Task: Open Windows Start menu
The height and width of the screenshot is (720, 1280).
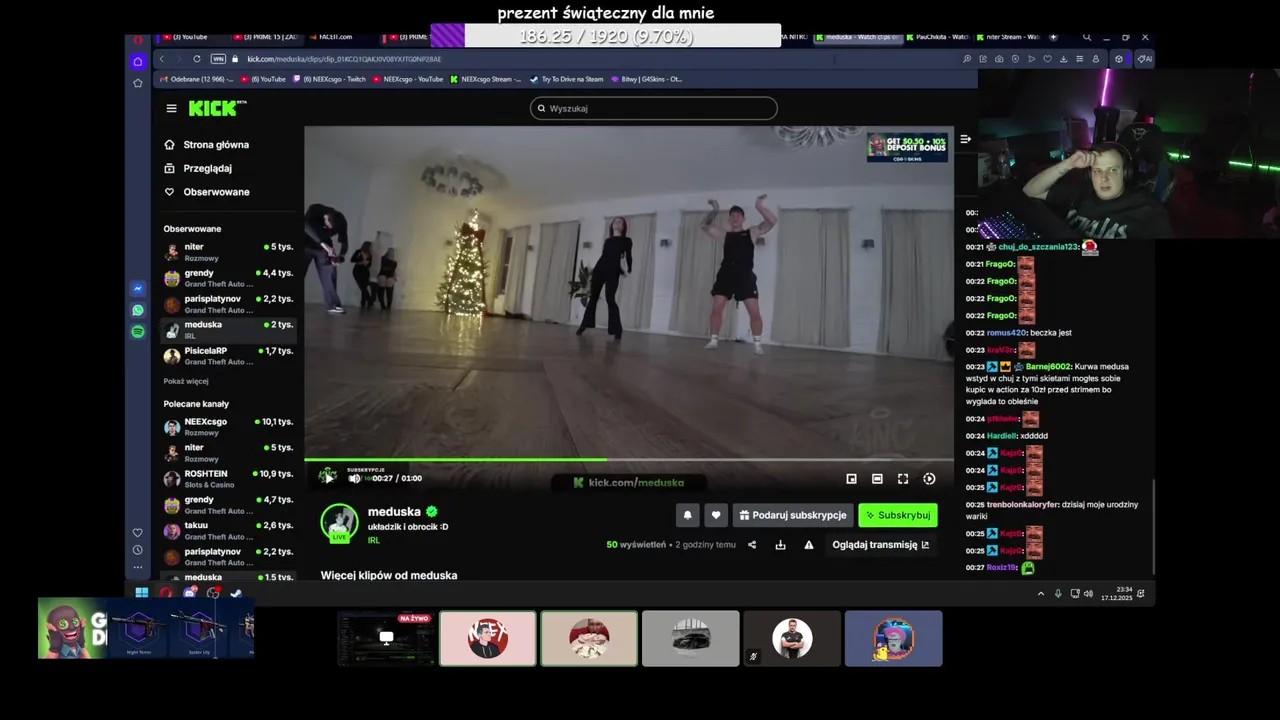Action: pos(142,593)
